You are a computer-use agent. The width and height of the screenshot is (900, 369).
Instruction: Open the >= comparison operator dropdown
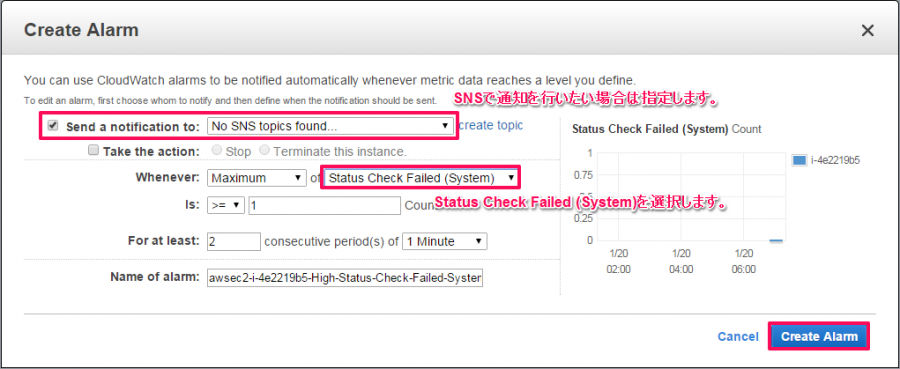226,205
